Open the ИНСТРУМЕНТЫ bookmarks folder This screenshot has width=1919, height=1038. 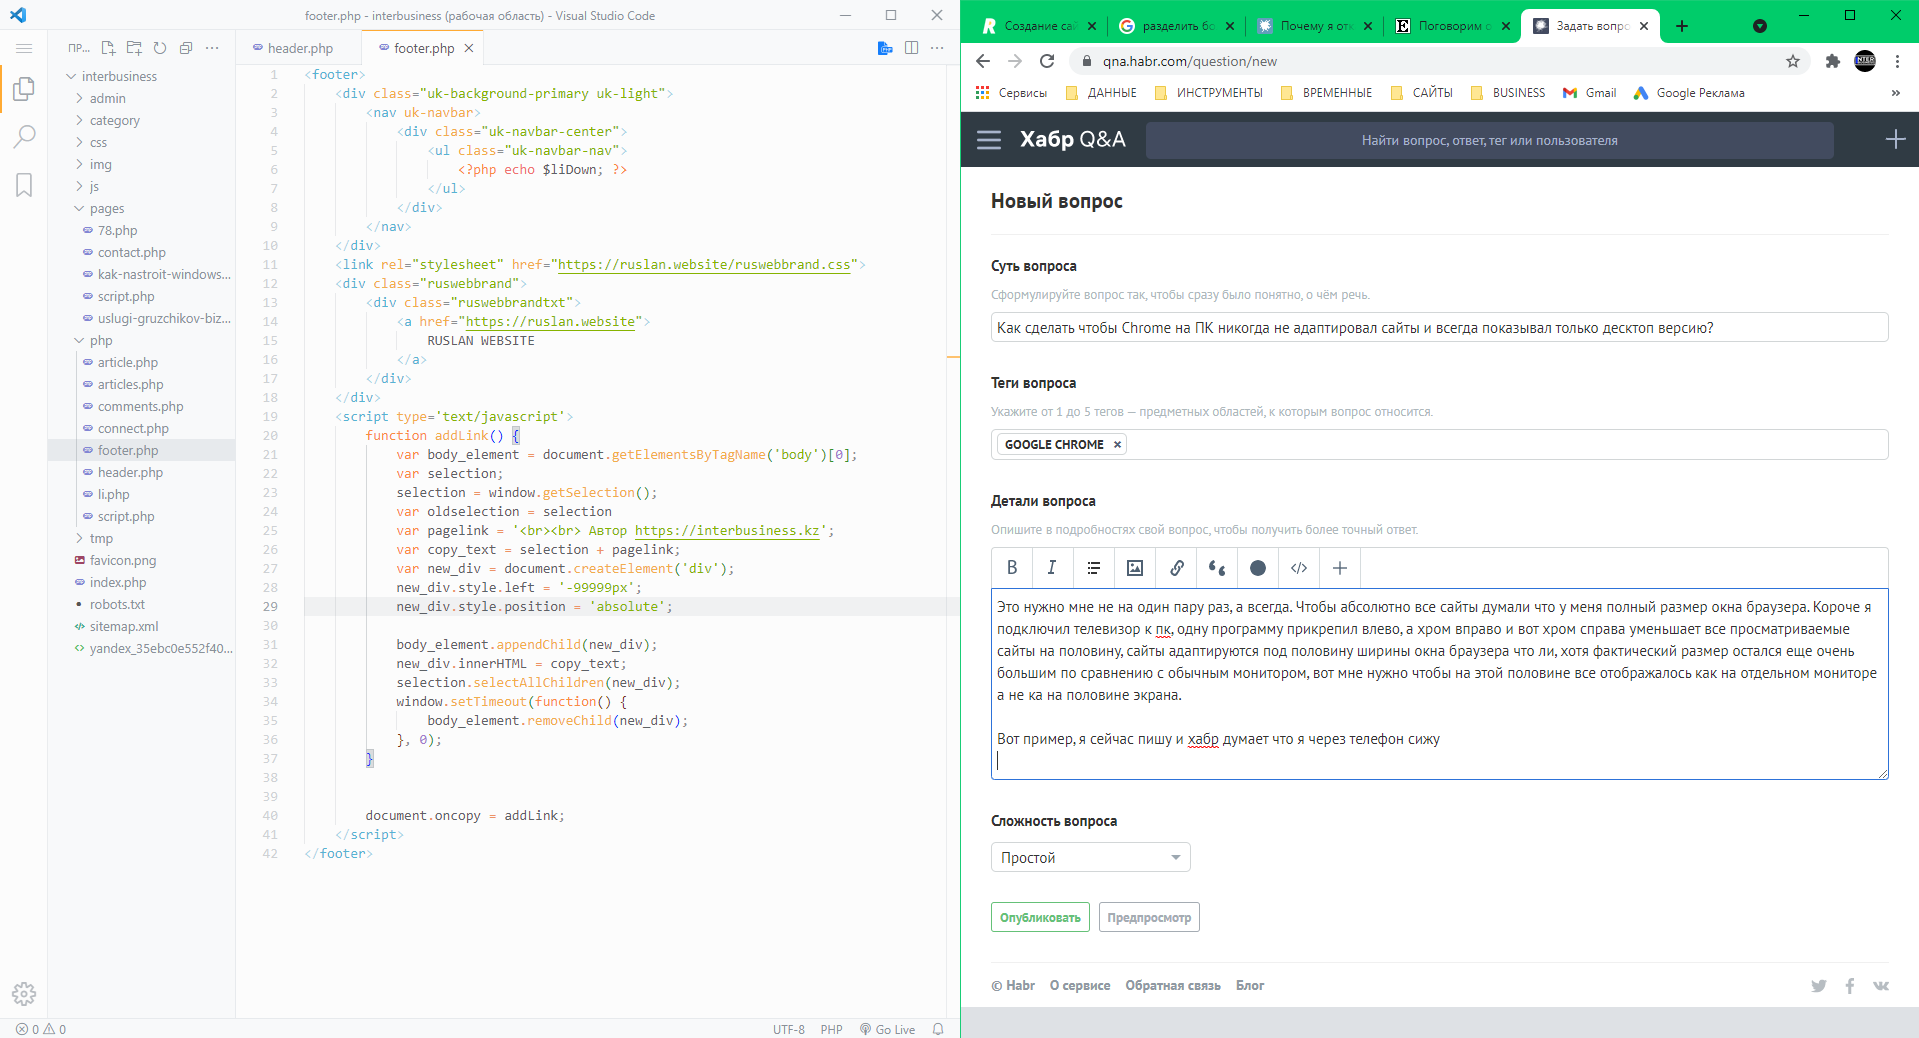click(x=1209, y=93)
